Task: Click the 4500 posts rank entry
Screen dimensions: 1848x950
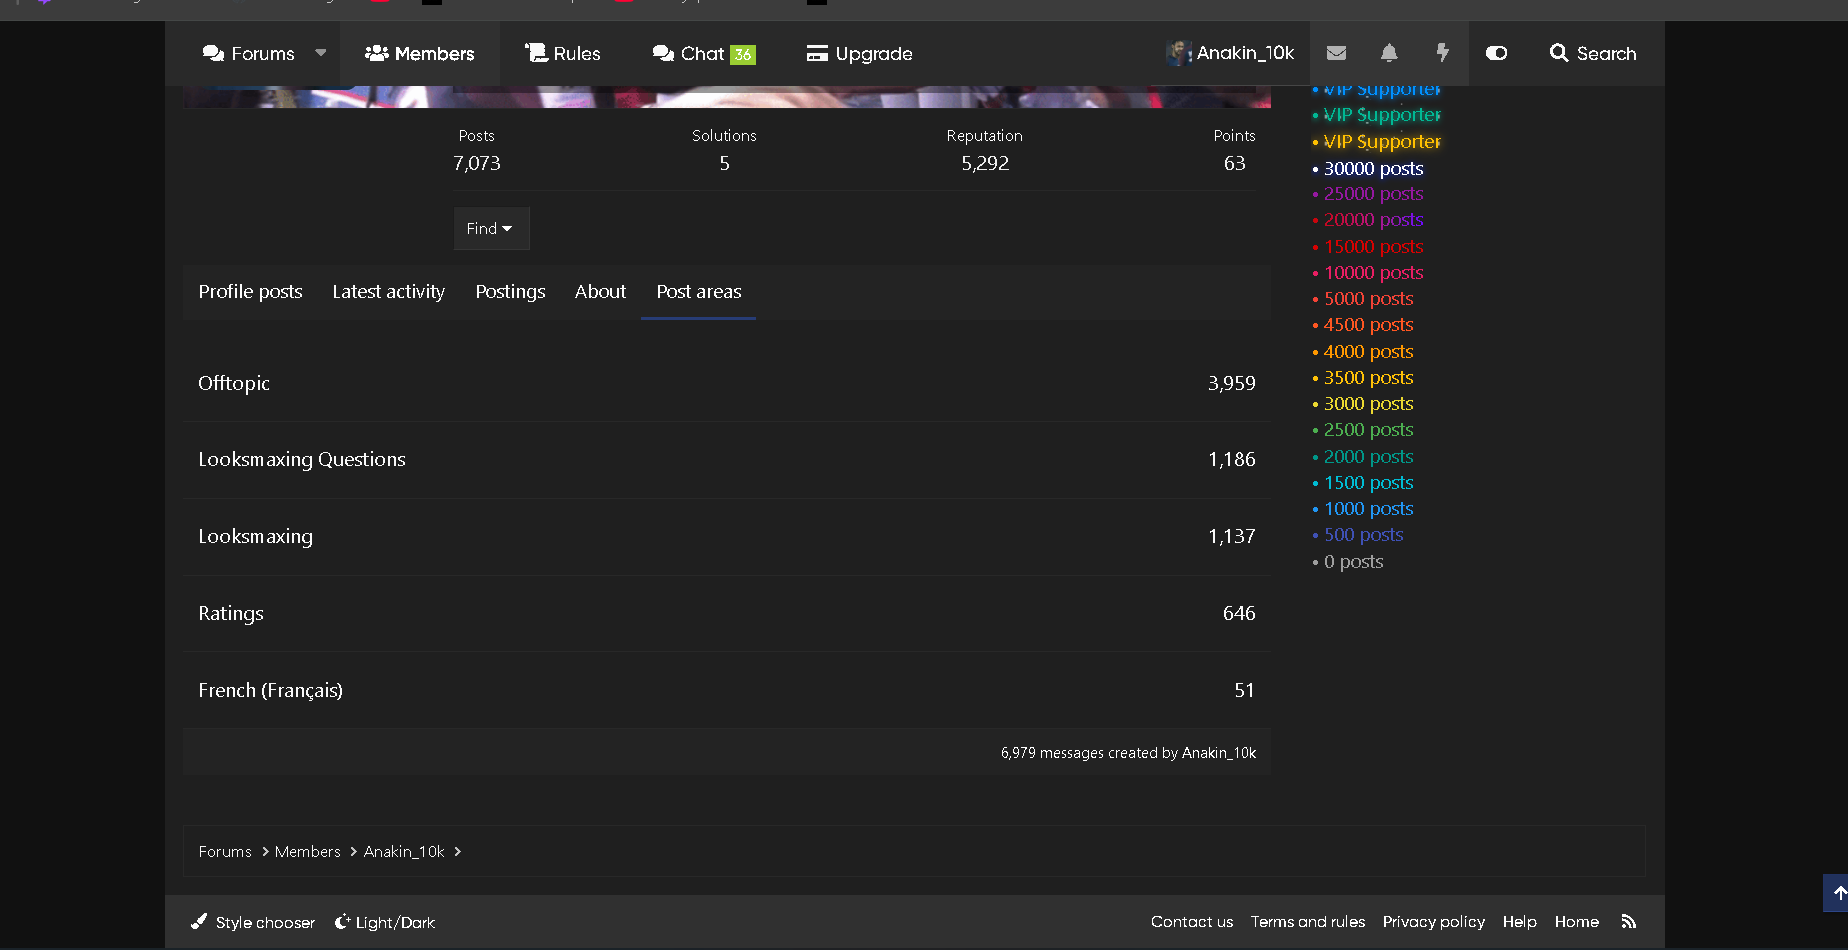Action: (x=1368, y=325)
